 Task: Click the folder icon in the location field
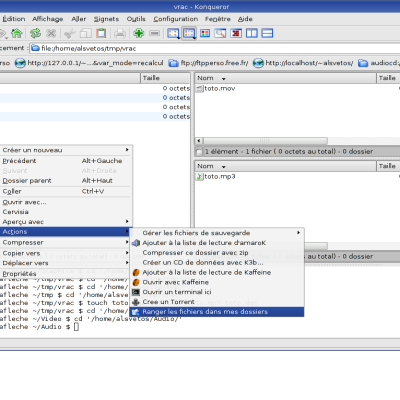[35, 49]
